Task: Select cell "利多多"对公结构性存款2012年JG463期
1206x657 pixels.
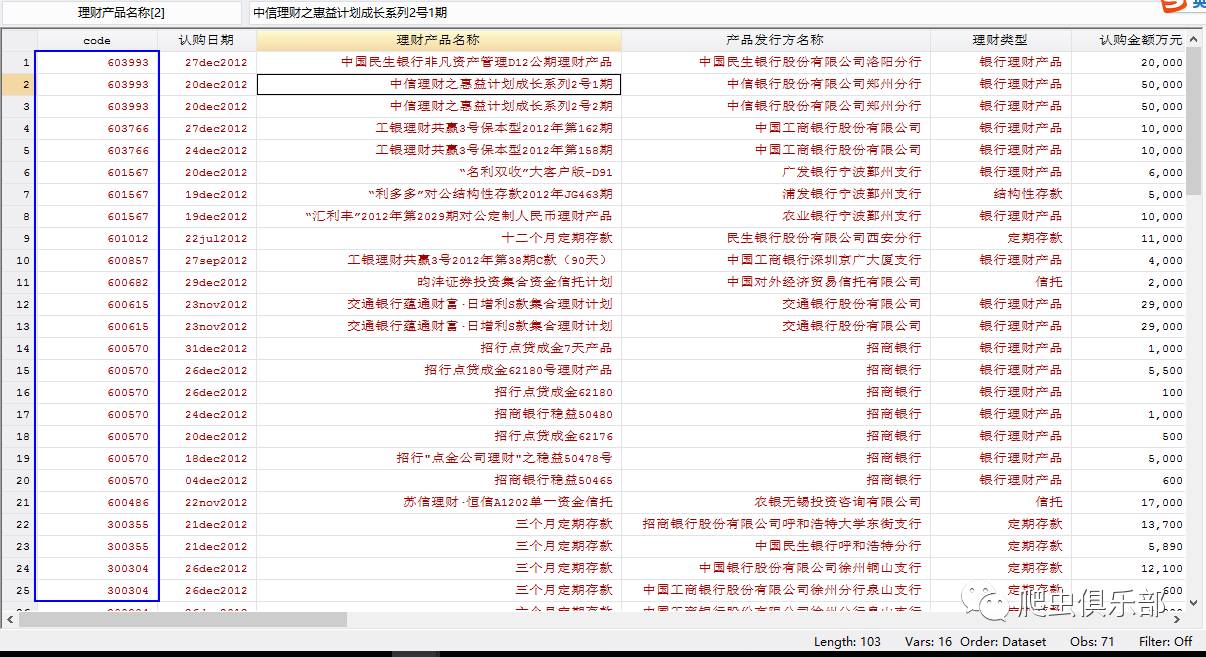Action: [439, 194]
